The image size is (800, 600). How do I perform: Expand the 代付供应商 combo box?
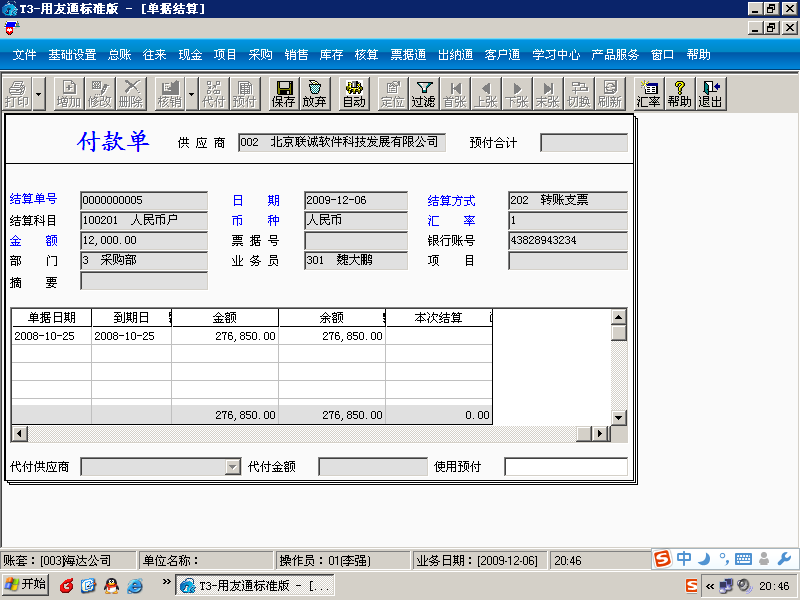(x=233, y=467)
